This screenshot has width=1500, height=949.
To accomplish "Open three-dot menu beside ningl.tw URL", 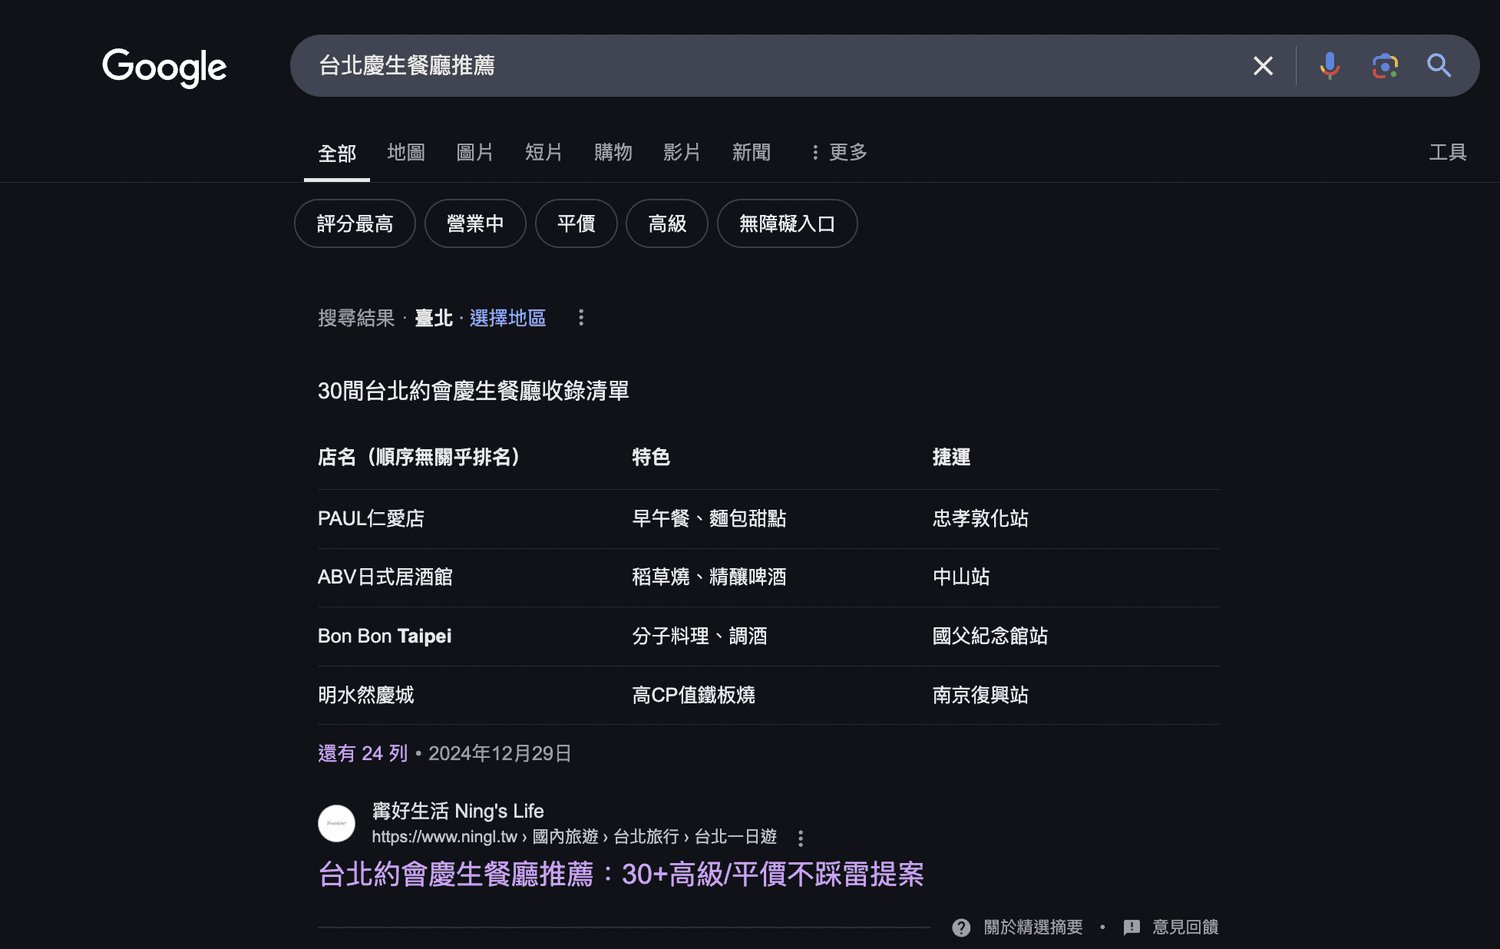I will coord(800,838).
